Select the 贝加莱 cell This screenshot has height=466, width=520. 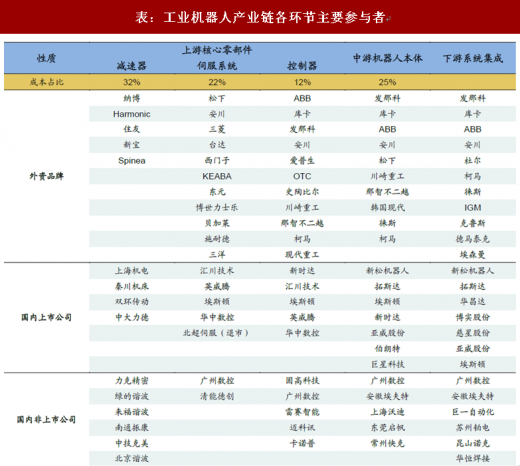tap(217, 223)
